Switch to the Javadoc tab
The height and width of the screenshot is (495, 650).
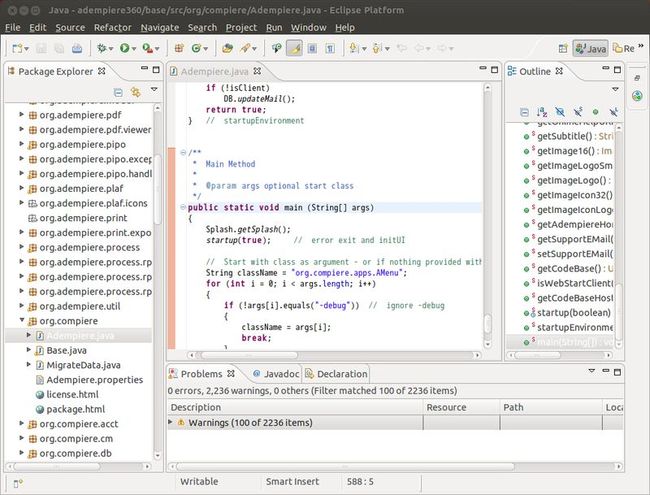tap(276, 374)
